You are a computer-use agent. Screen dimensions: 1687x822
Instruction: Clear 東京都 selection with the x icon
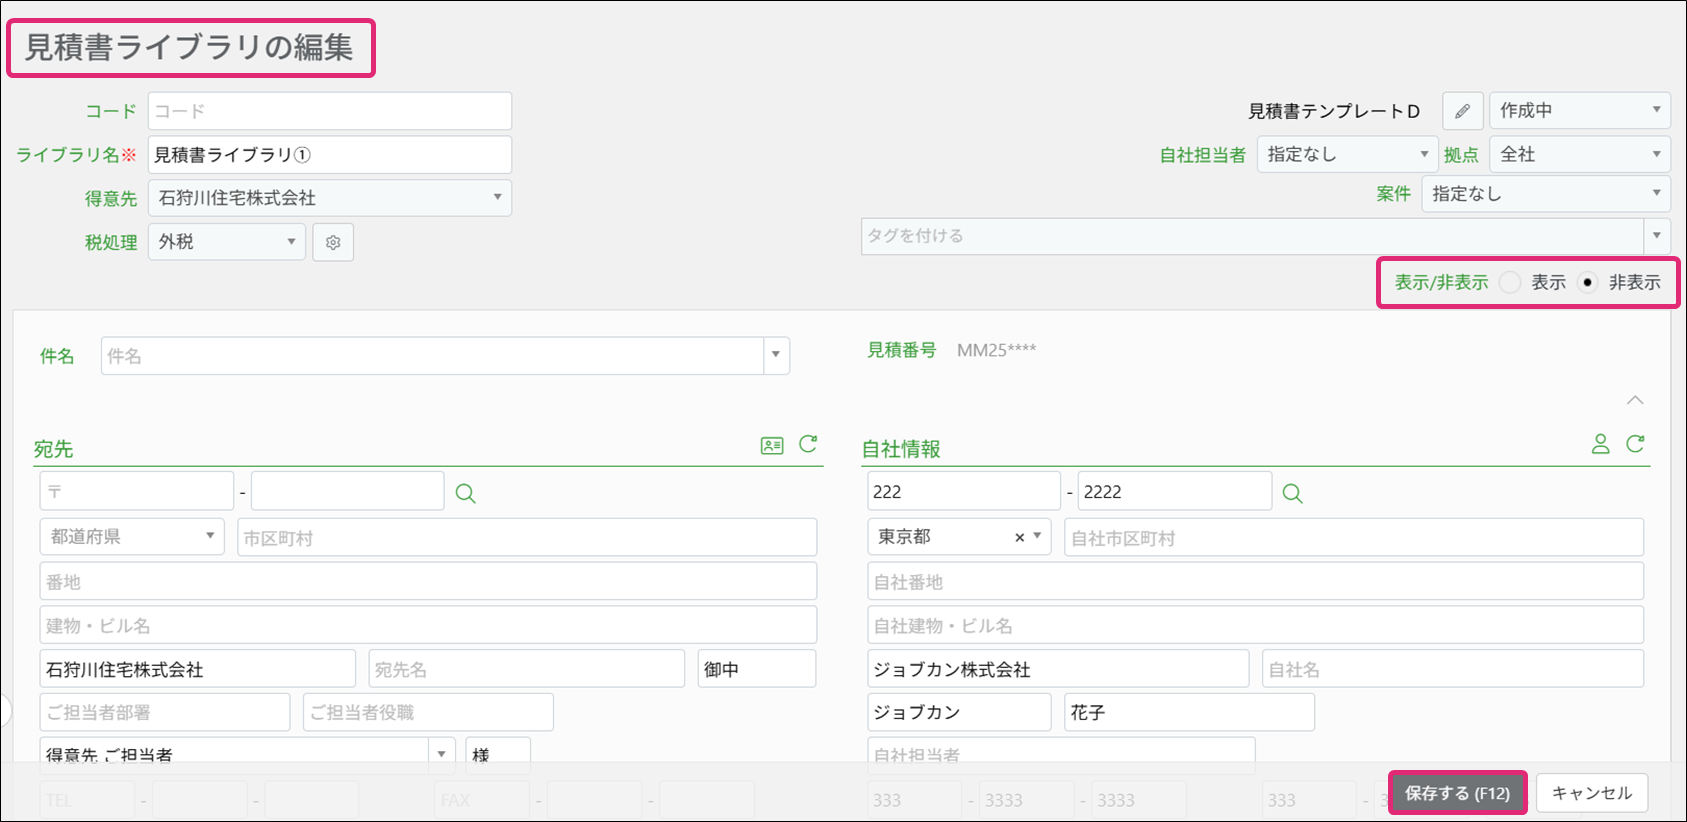click(1019, 538)
